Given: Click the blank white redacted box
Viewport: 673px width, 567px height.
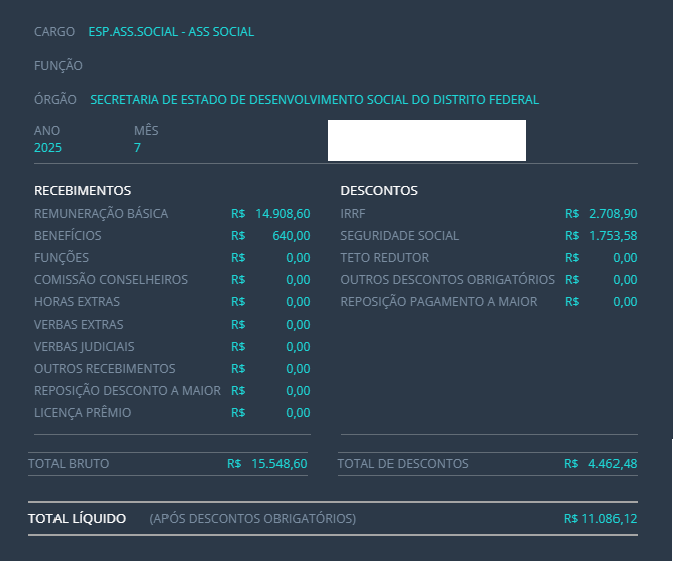Looking at the screenshot, I should [426, 141].
